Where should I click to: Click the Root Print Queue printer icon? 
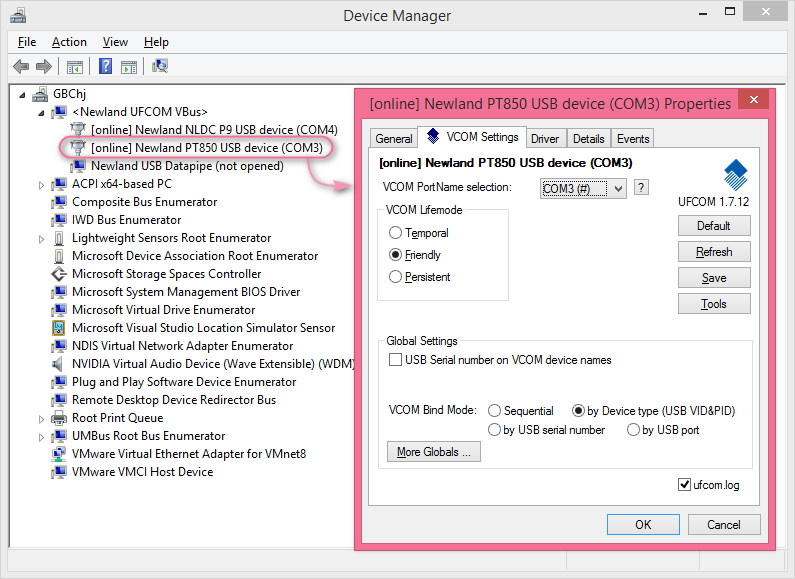click(59, 418)
